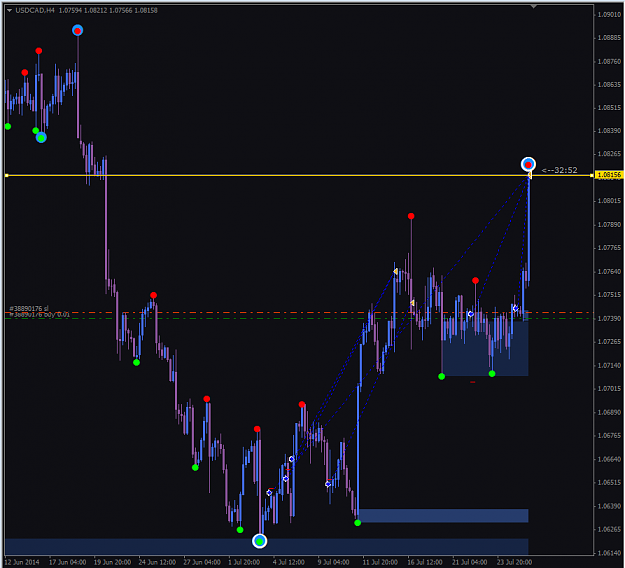Image resolution: width=625 pixels, height=568 pixels.
Task: Select the yellow trade arrow near 1.07640 on 16 Jul
Action: pyautogui.click(x=395, y=271)
